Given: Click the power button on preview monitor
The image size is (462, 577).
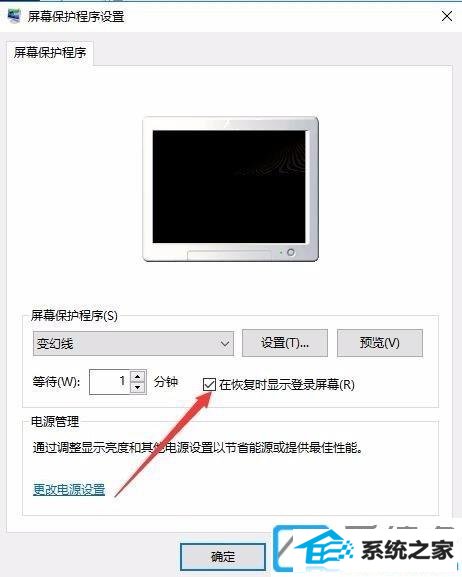Looking at the screenshot, I should [x=290, y=252].
